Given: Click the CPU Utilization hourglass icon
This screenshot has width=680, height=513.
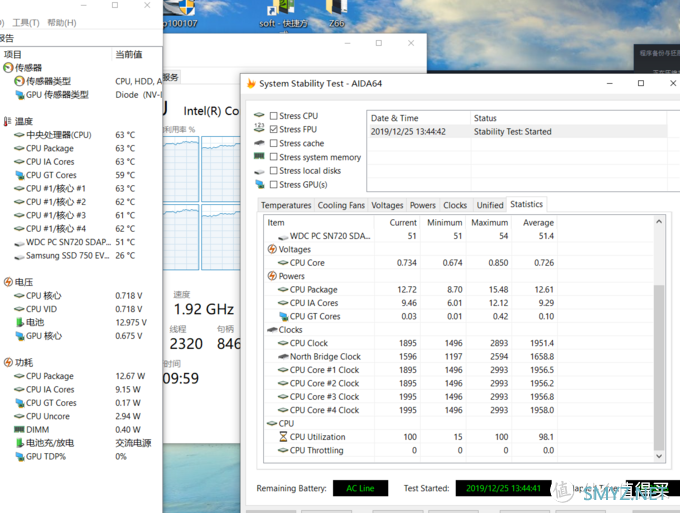Looking at the screenshot, I should (283, 437).
